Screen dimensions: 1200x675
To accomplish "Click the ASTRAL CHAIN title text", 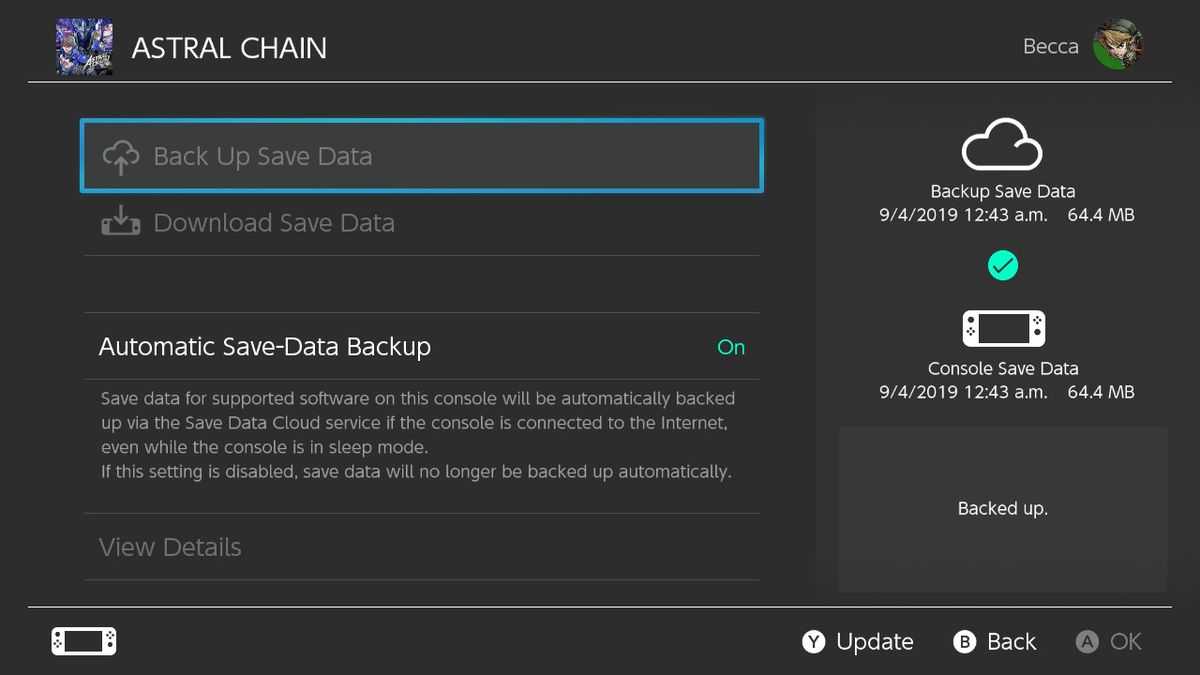I will point(229,47).
